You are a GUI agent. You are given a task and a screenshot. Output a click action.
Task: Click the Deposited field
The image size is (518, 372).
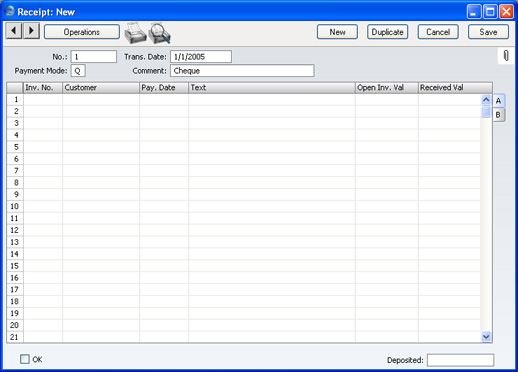pyautogui.click(x=460, y=360)
